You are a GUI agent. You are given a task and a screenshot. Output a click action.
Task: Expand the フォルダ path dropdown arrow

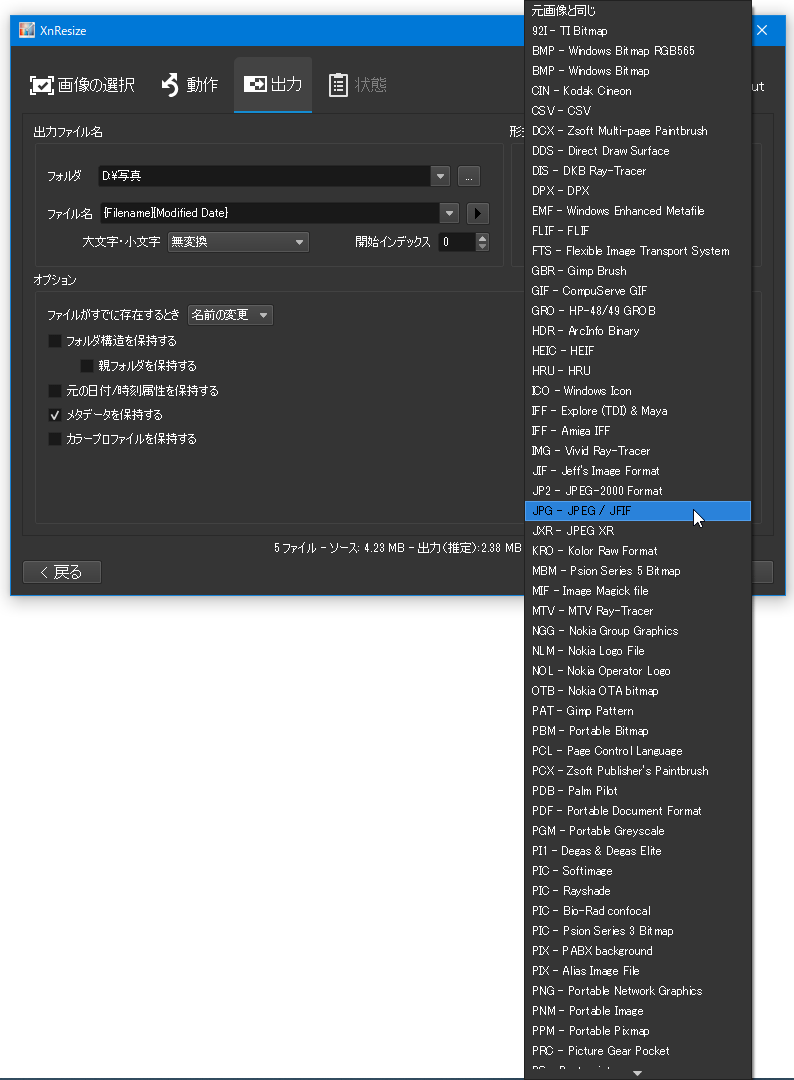441,176
